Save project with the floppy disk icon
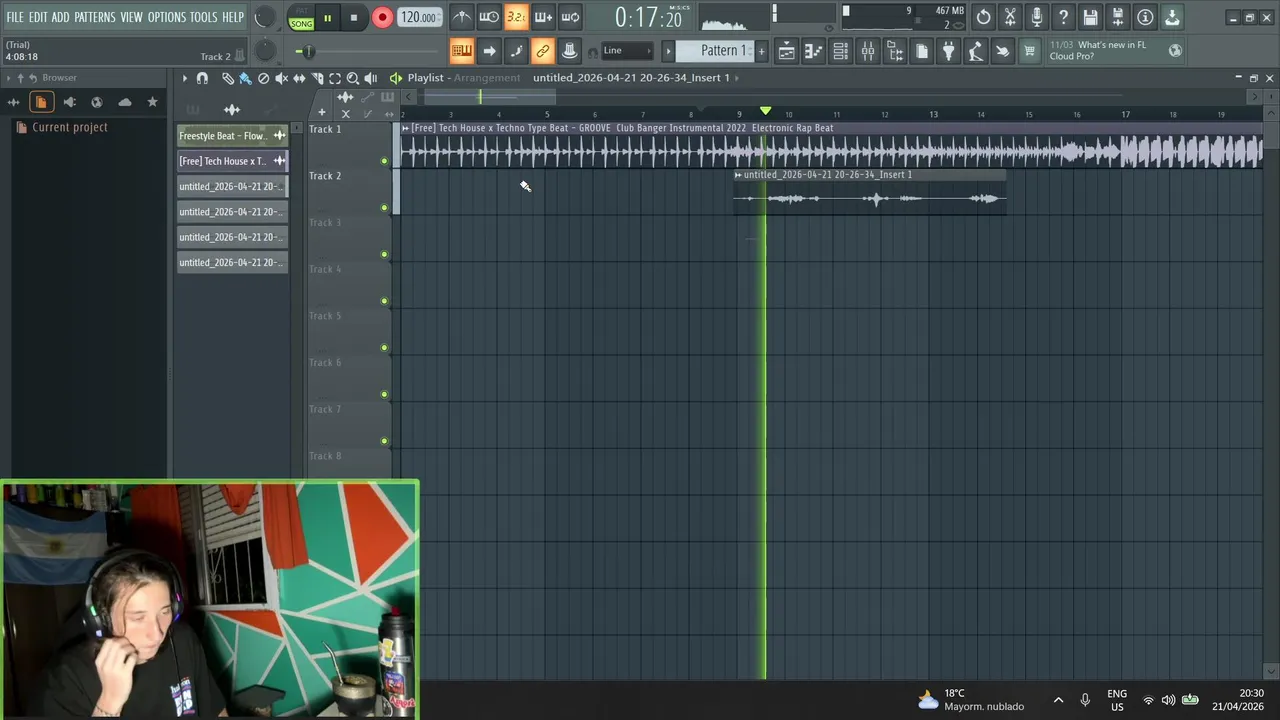The width and height of the screenshot is (1280, 720). click(x=1091, y=17)
